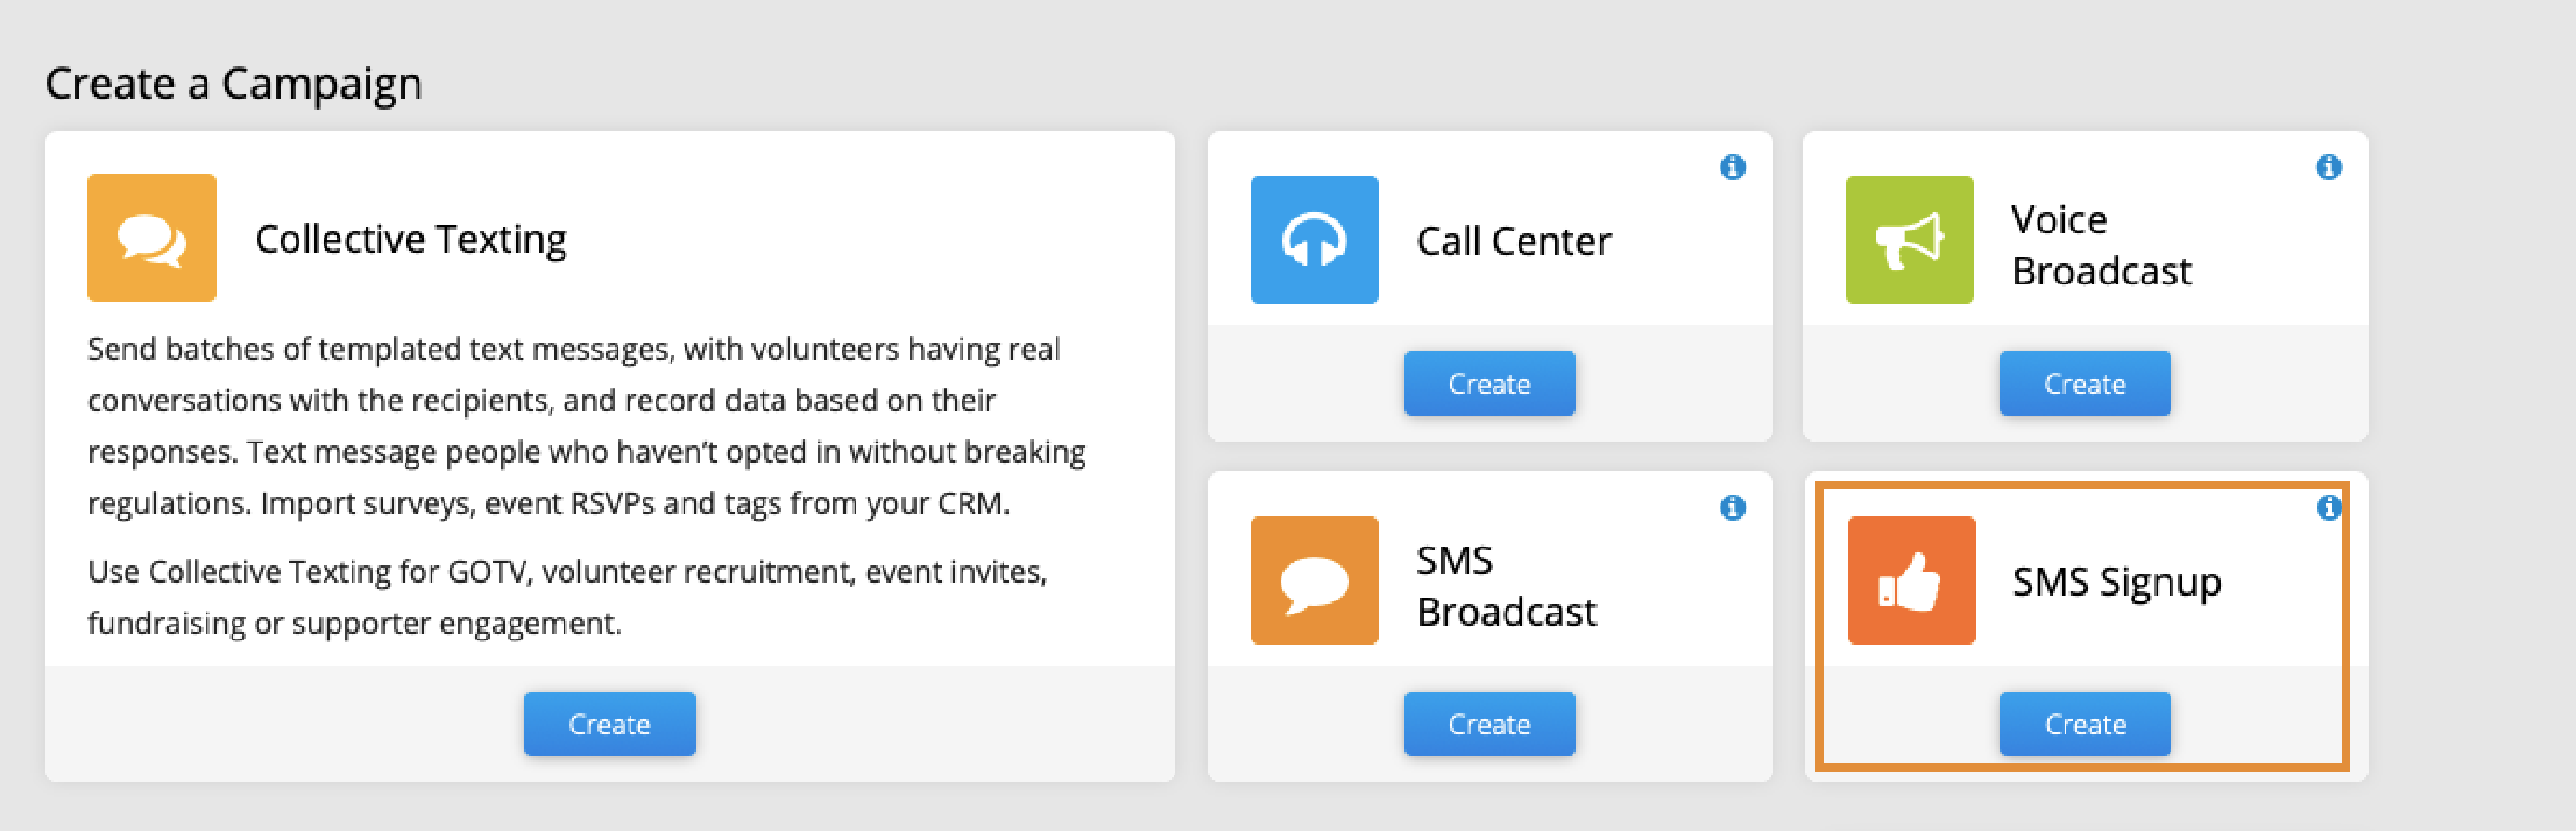
Task: Select the SMS Signup card title
Action: point(2117,582)
